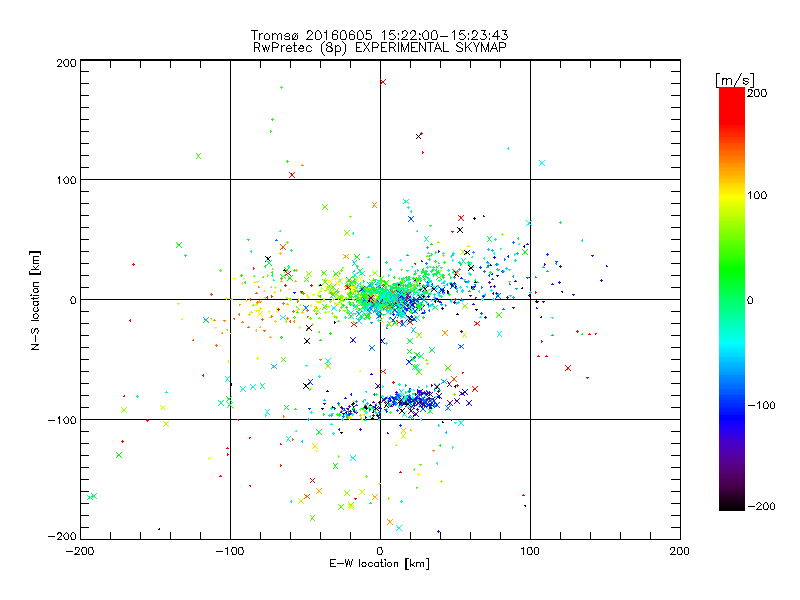Screen dimensions: 800x600
Task: Click the red X marker near top center
Action: (383, 82)
